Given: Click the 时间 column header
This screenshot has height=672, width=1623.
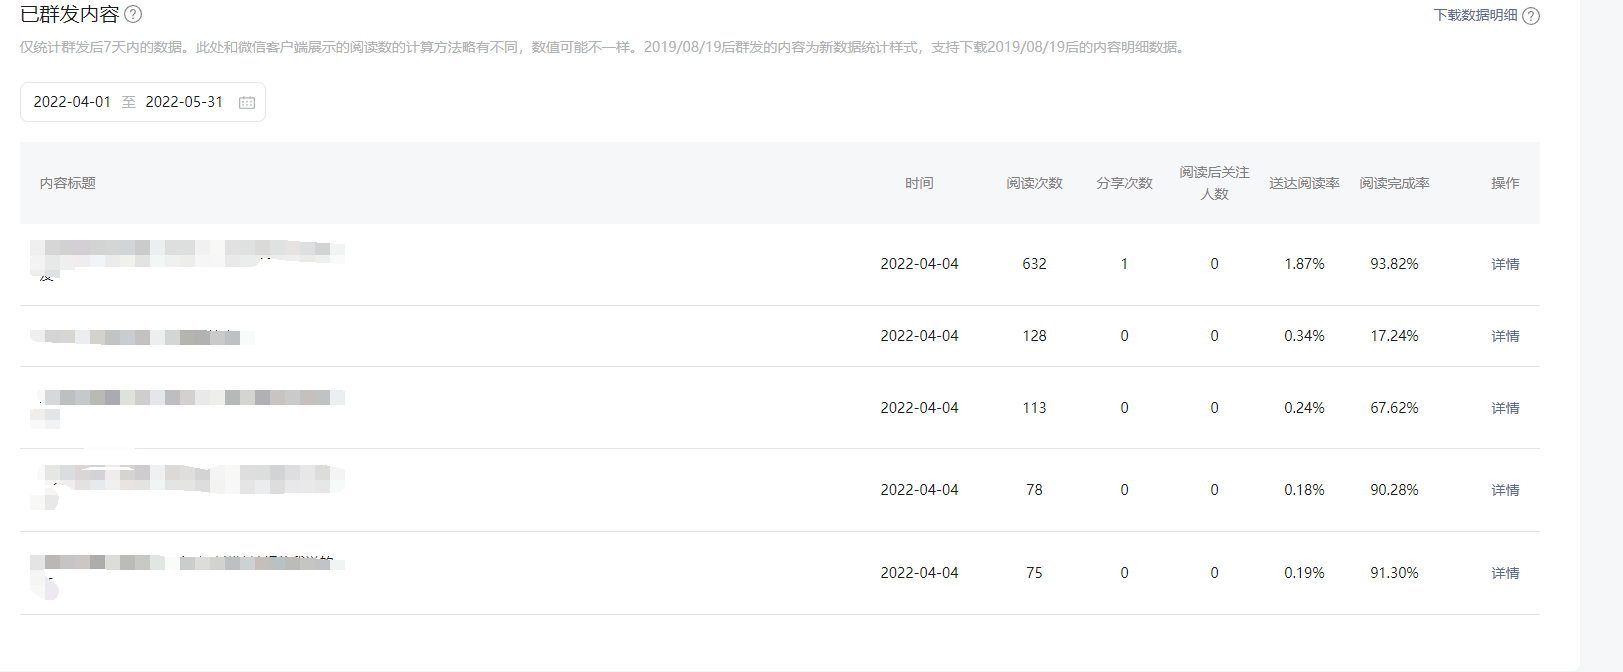Looking at the screenshot, I should click(x=919, y=183).
